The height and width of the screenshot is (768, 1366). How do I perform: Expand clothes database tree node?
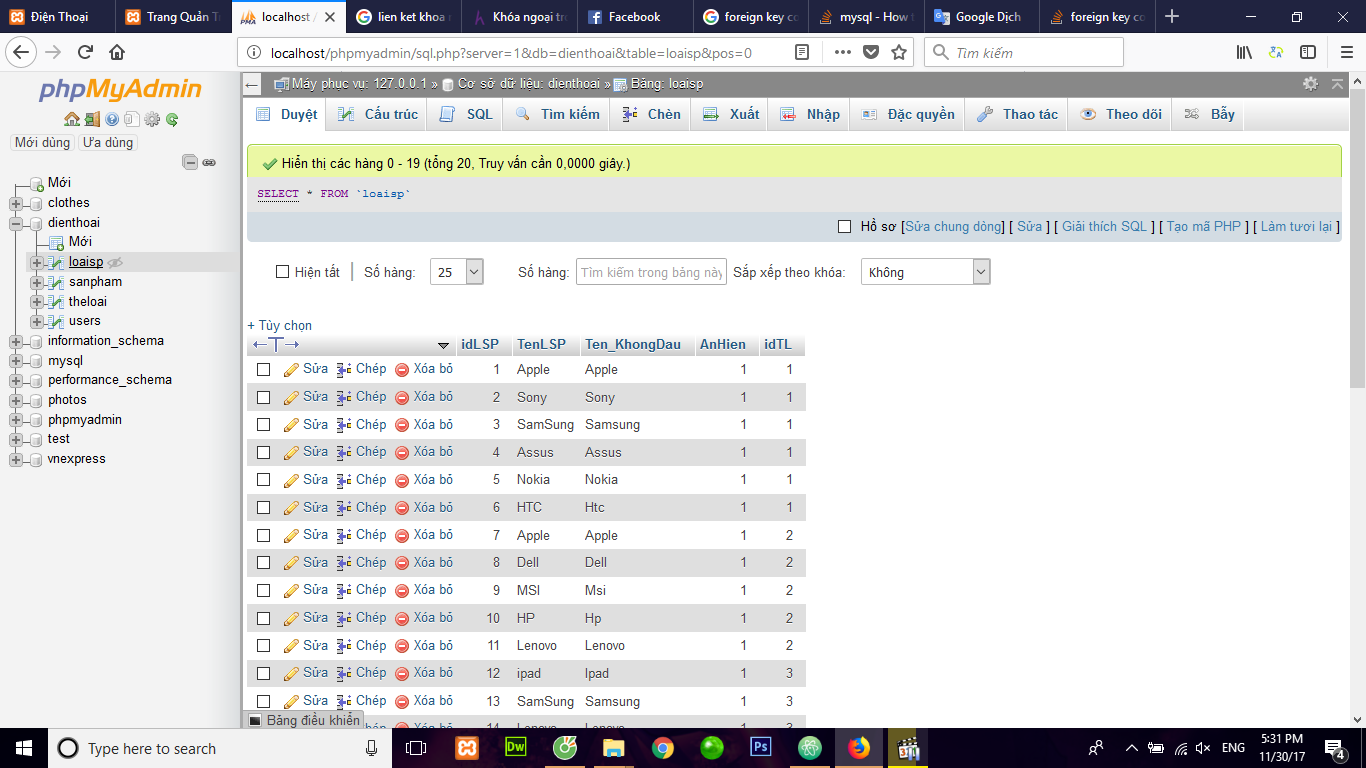click(16, 203)
